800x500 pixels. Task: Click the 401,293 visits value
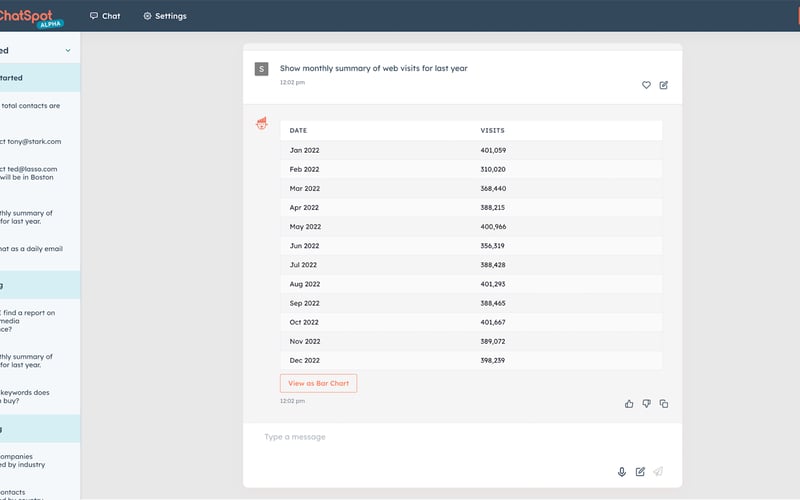[493, 284]
